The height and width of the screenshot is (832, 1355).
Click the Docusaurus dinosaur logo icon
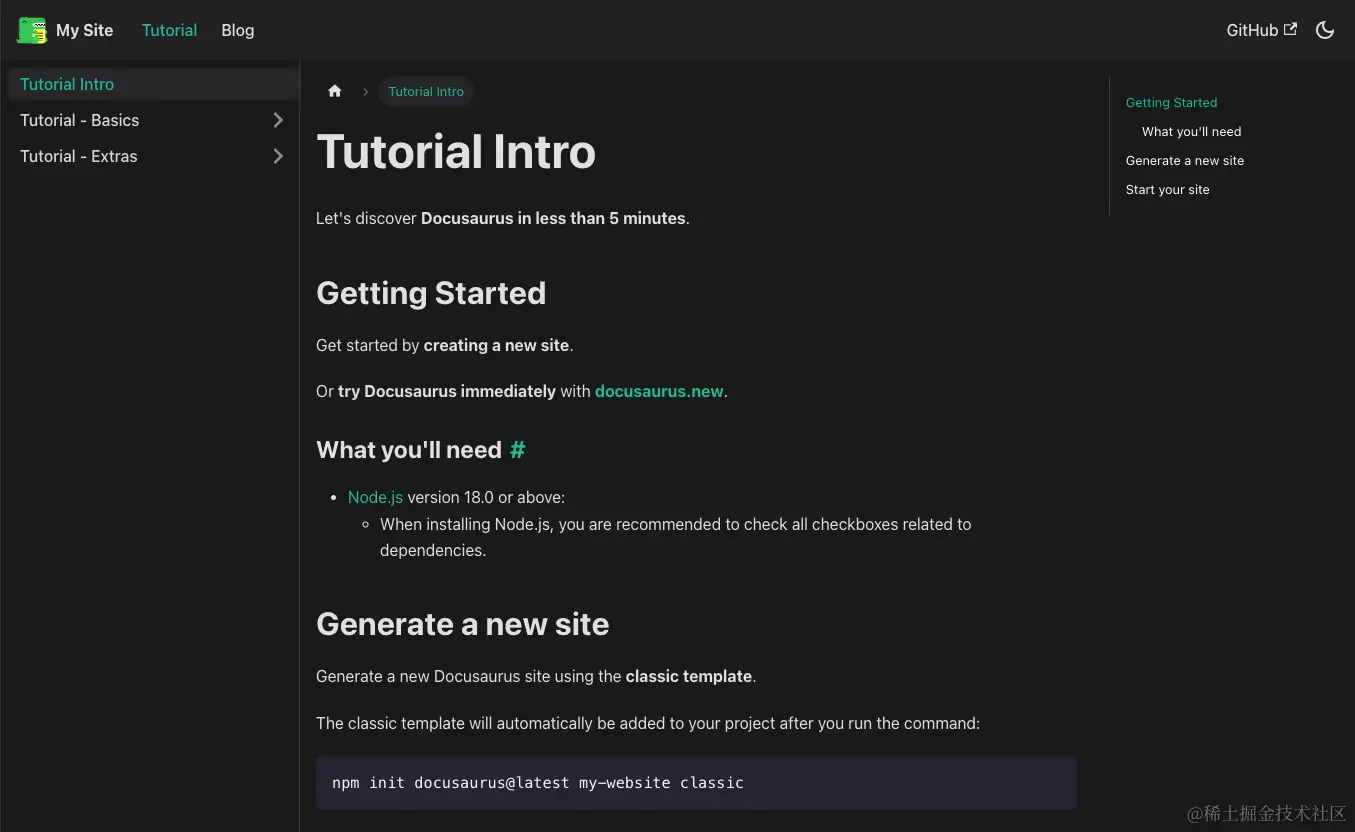32,30
